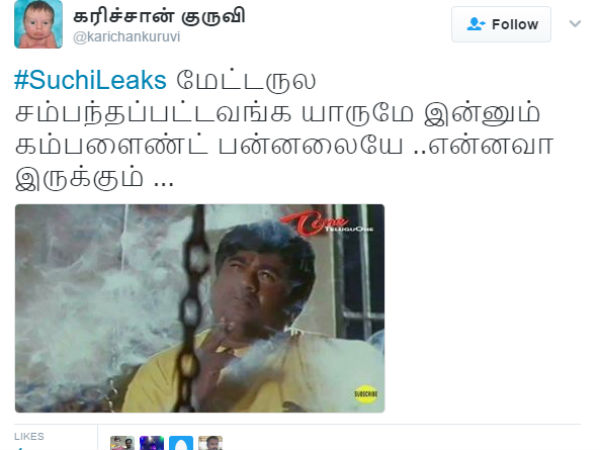Open the #SuchiLeaks hashtag link
The image size is (600, 450).
(90, 80)
